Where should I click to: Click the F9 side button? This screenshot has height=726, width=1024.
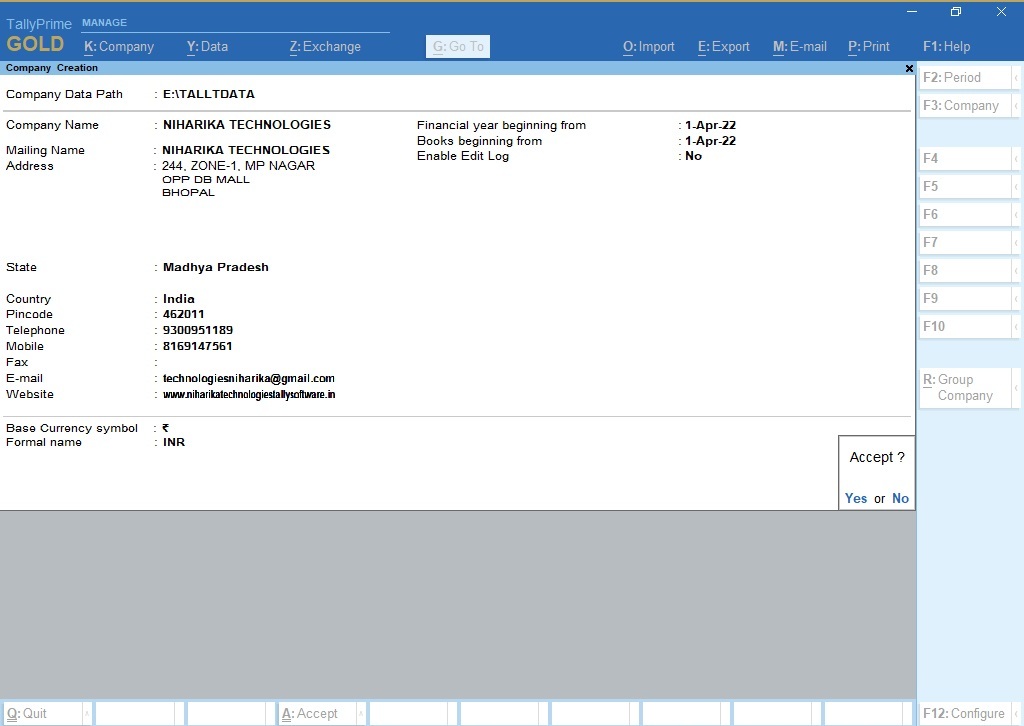965,299
